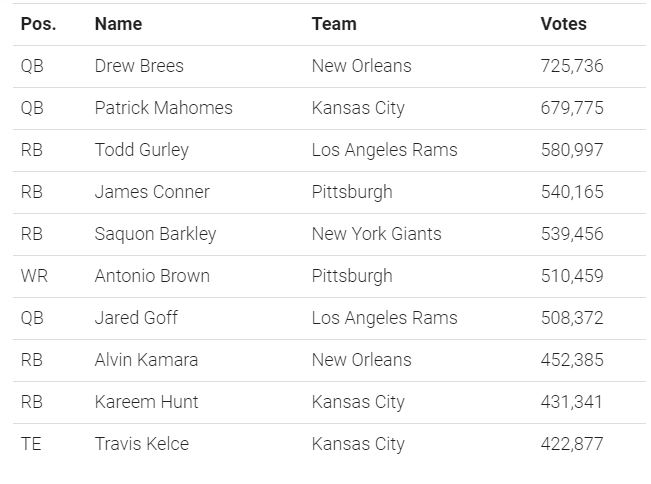Viewport: 651px width, 484px height.
Task: Click the New York Giants team cell
Action: (x=376, y=234)
